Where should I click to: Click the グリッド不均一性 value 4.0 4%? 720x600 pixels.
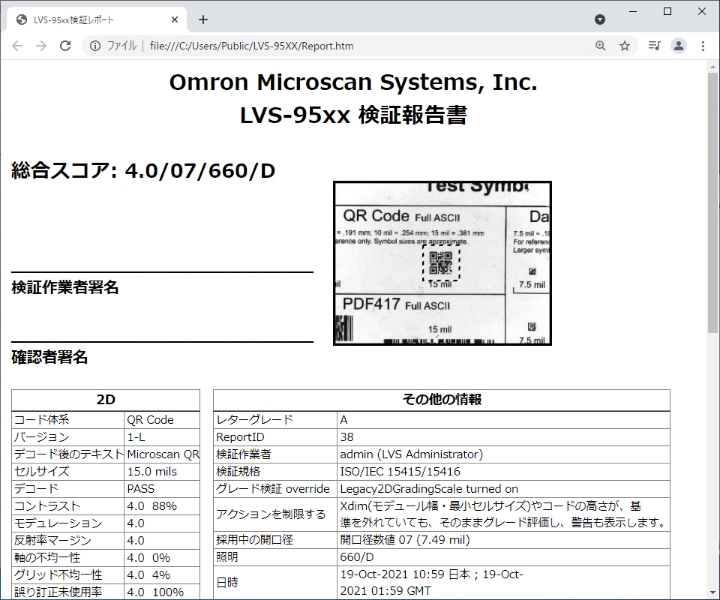[x=162, y=575]
